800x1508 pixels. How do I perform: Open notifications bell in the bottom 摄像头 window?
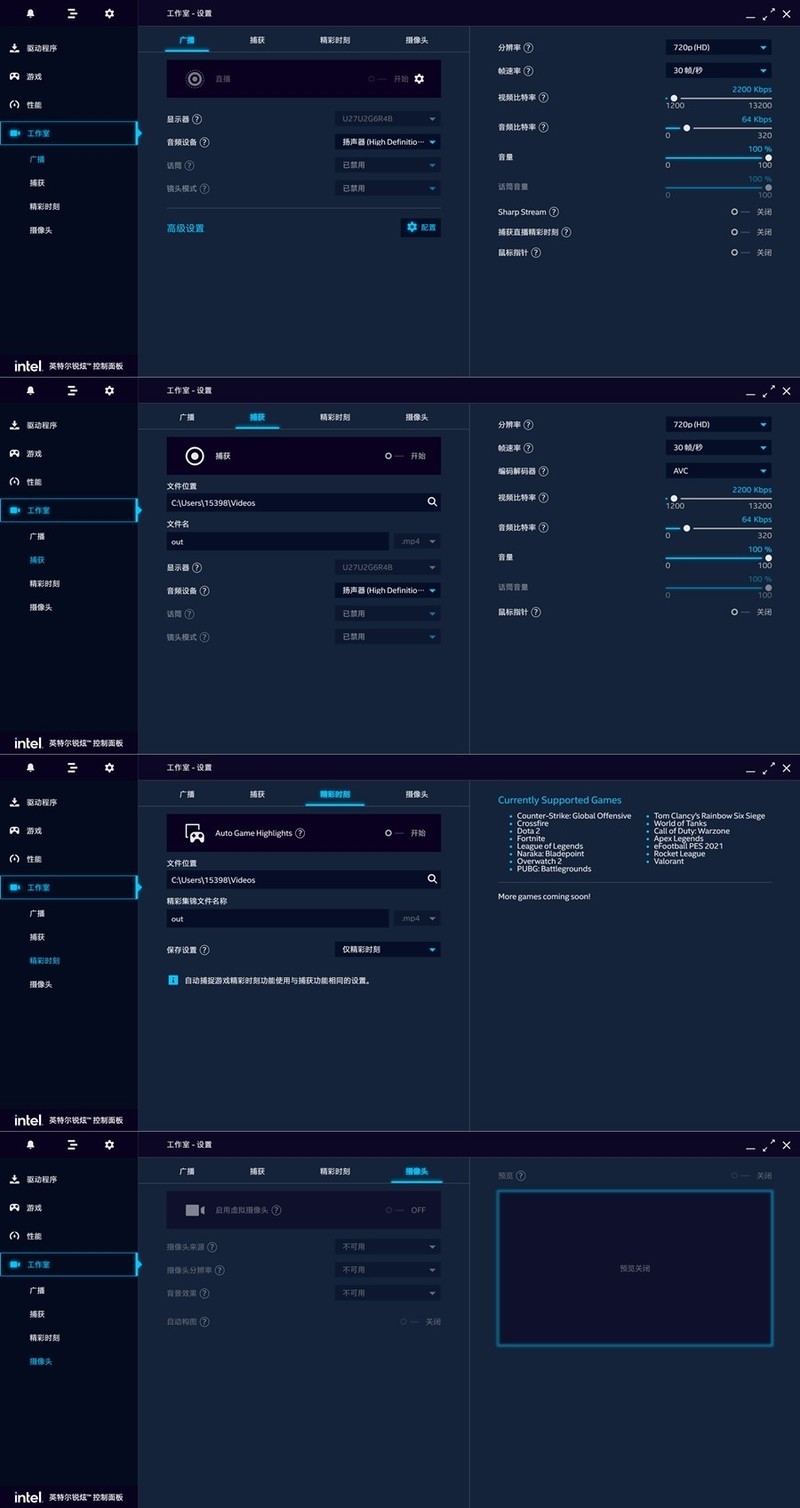click(x=31, y=1144)
